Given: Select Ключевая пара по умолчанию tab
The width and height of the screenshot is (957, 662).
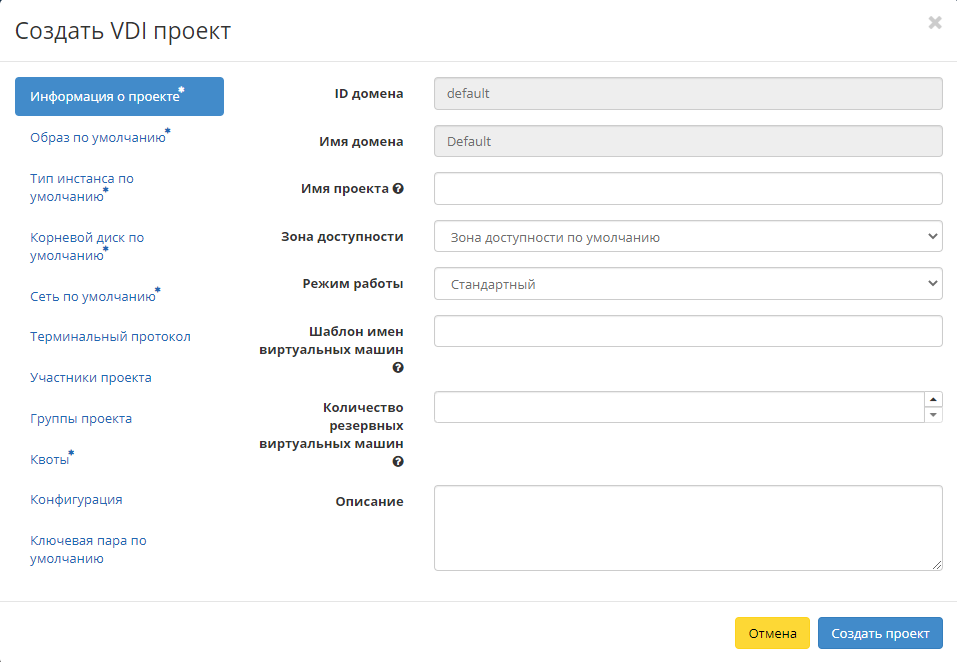Looking at the screenshot, I should 88,549.
